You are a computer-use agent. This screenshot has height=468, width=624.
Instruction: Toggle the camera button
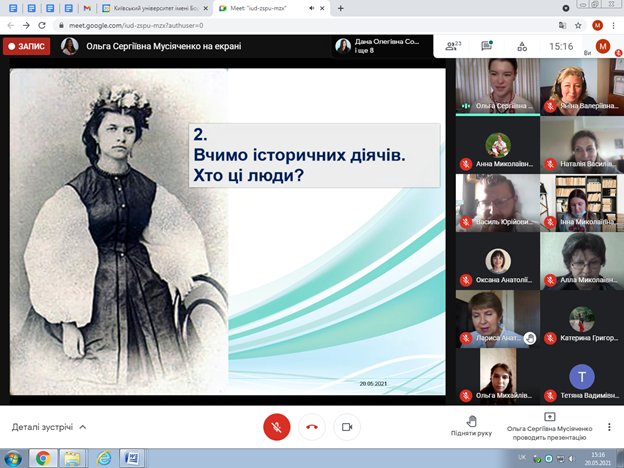(347, 426)
